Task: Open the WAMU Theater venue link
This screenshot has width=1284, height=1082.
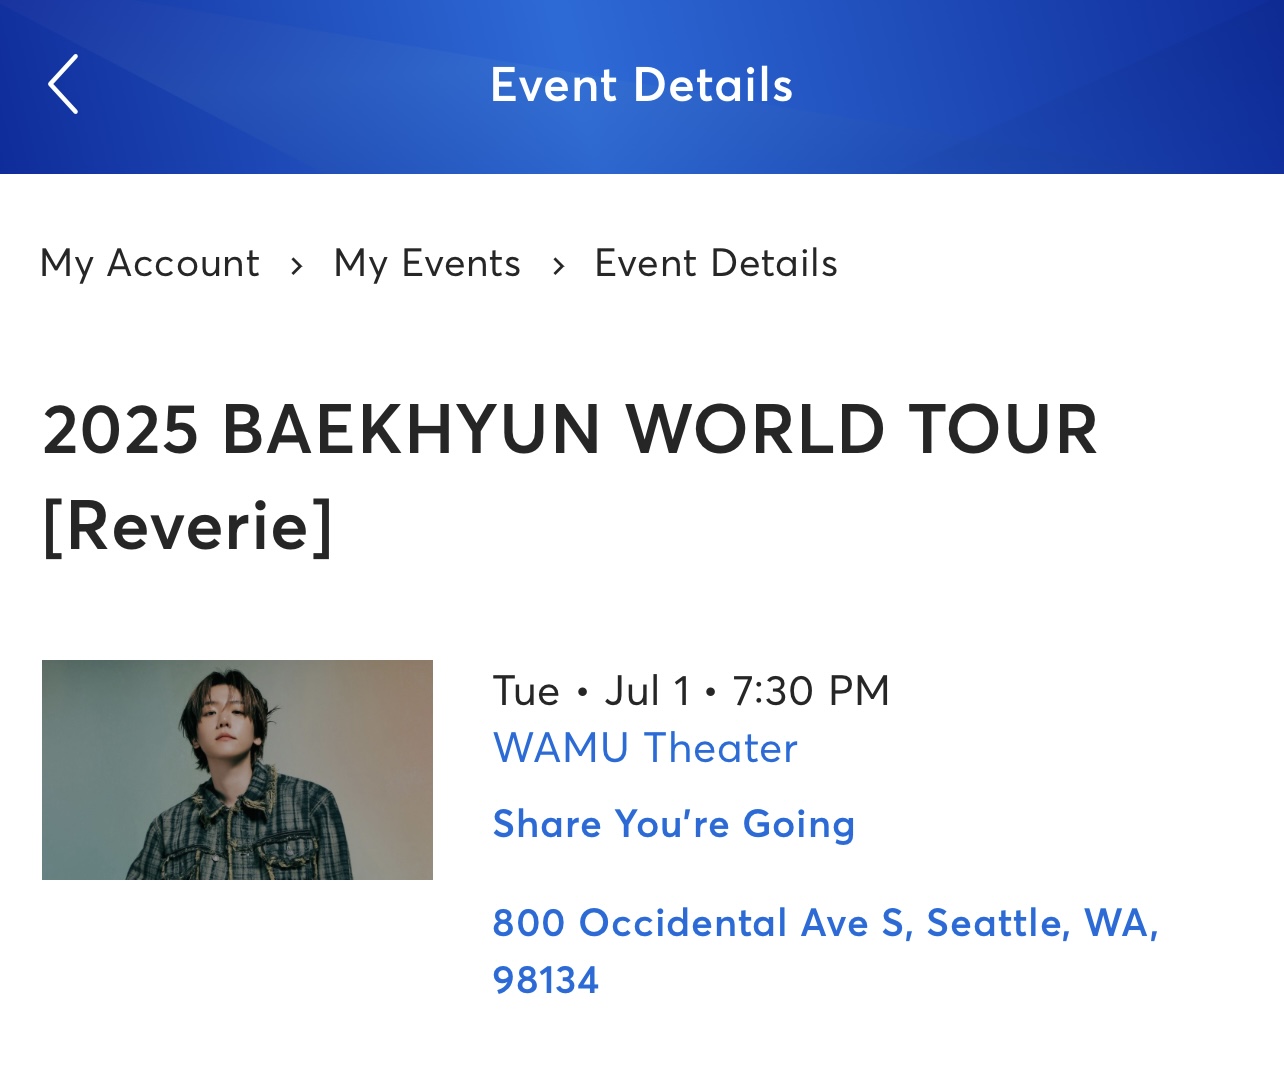Action: [x=645, y=748]
